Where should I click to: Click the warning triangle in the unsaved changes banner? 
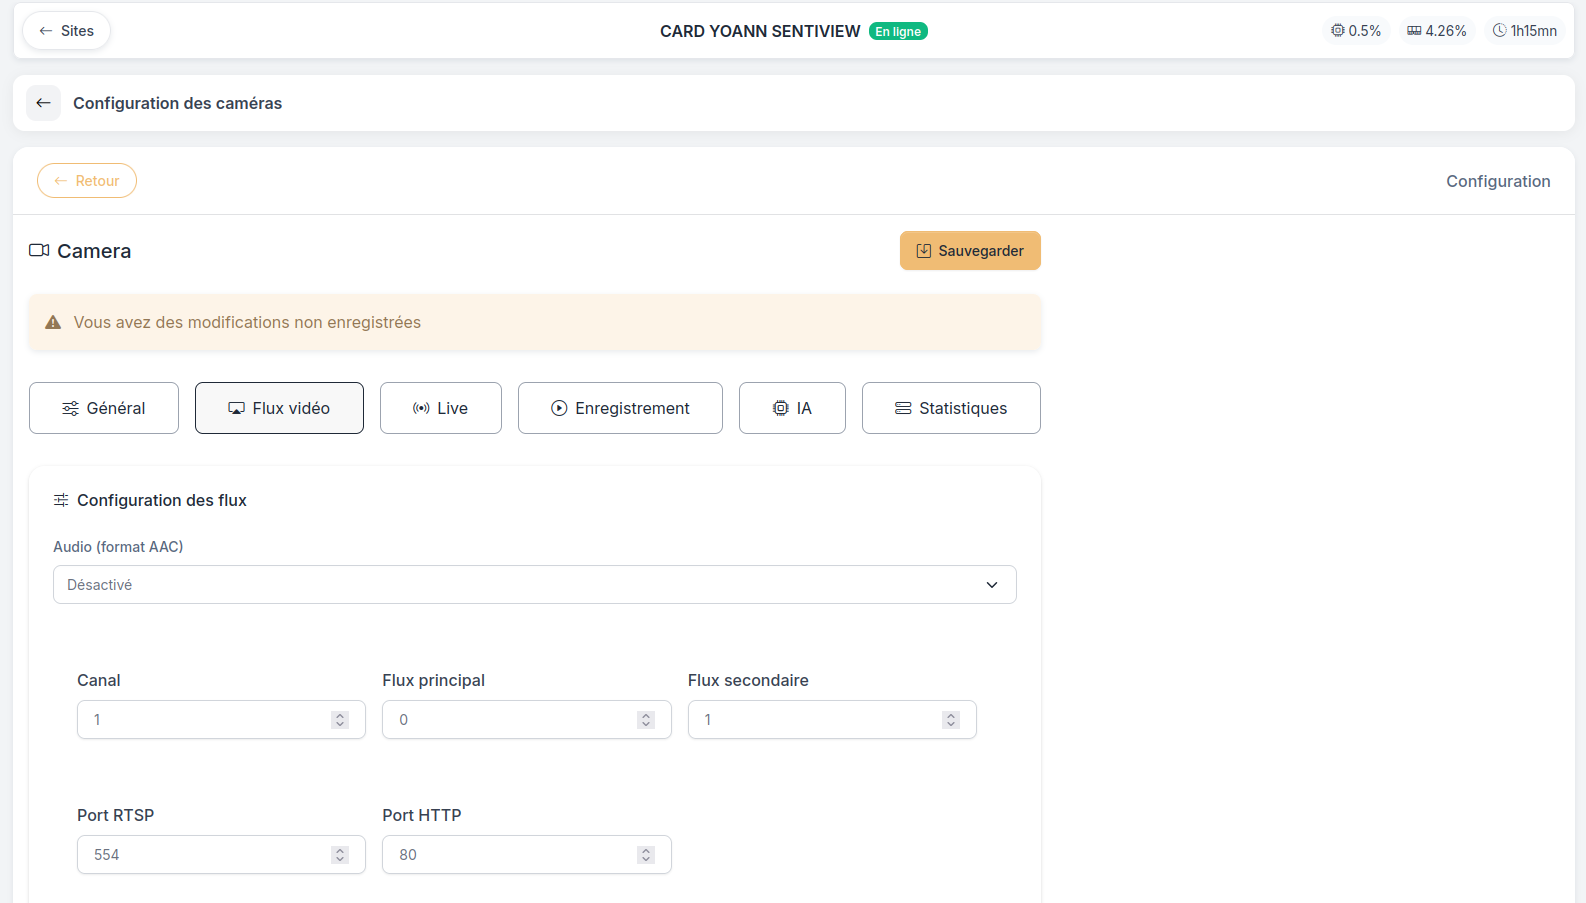point(54,322)
